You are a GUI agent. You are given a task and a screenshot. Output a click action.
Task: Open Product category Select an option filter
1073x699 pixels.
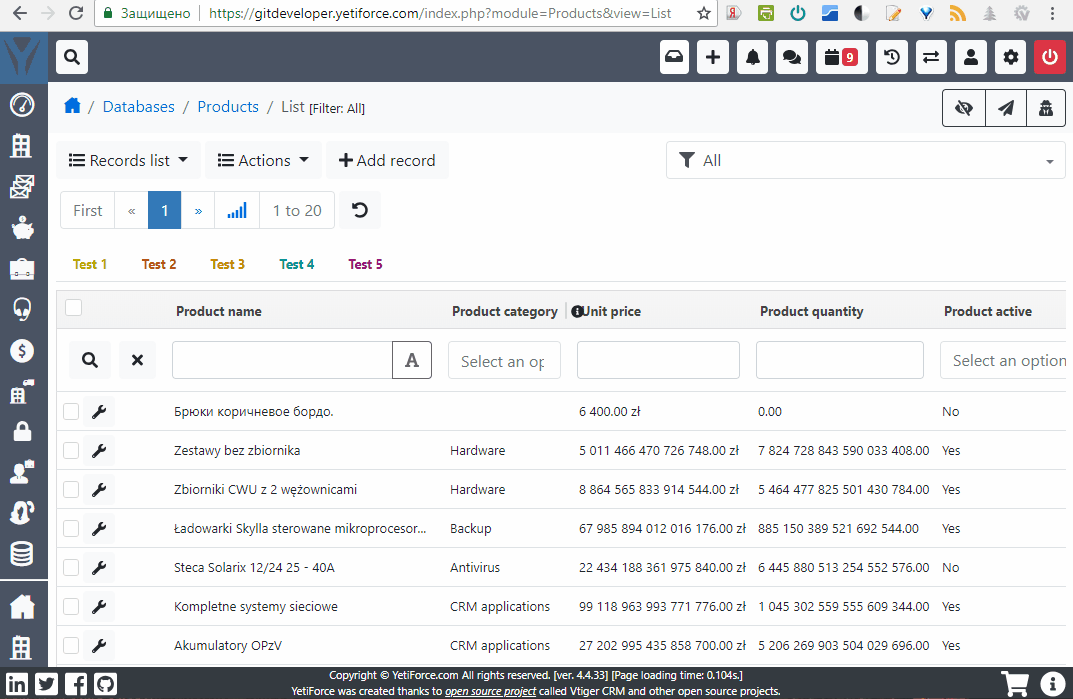[504, 360]
